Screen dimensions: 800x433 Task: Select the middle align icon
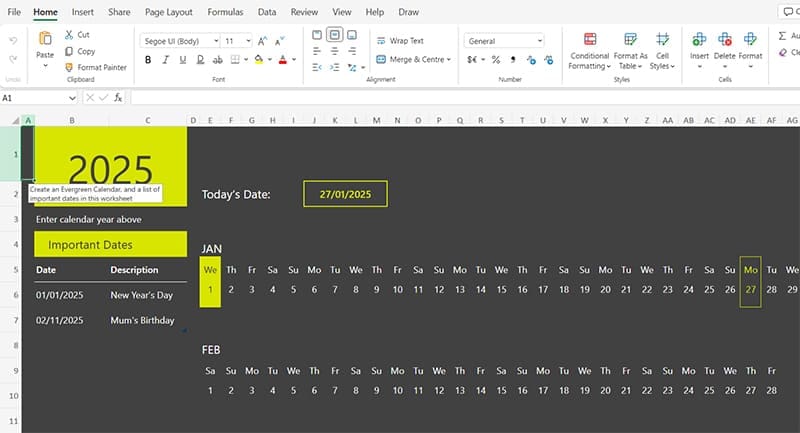[x=335, y=35]
